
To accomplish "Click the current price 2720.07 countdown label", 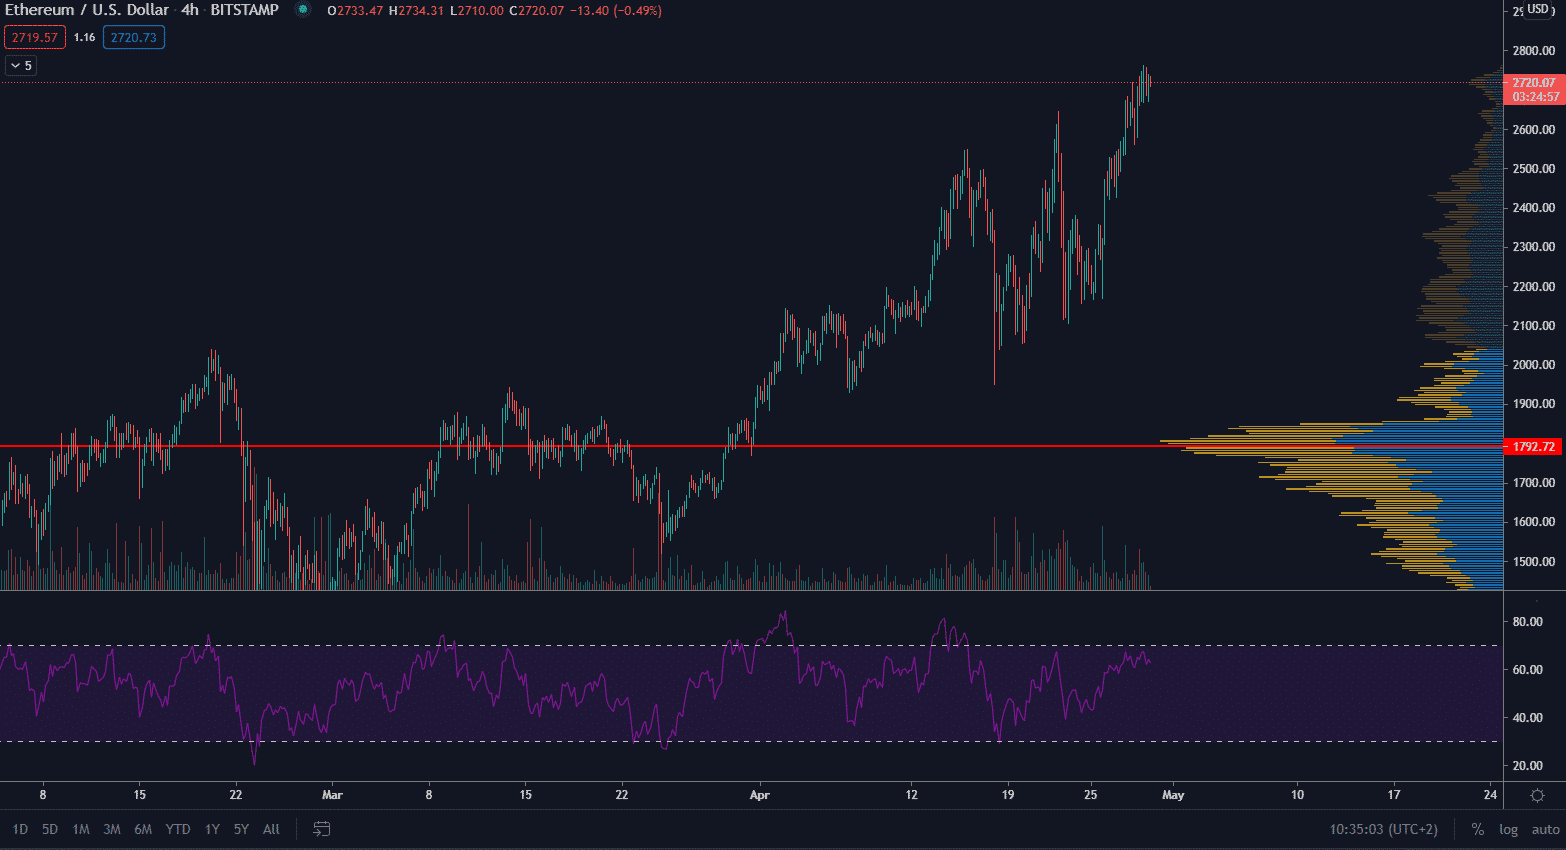I will point(1534,90).
